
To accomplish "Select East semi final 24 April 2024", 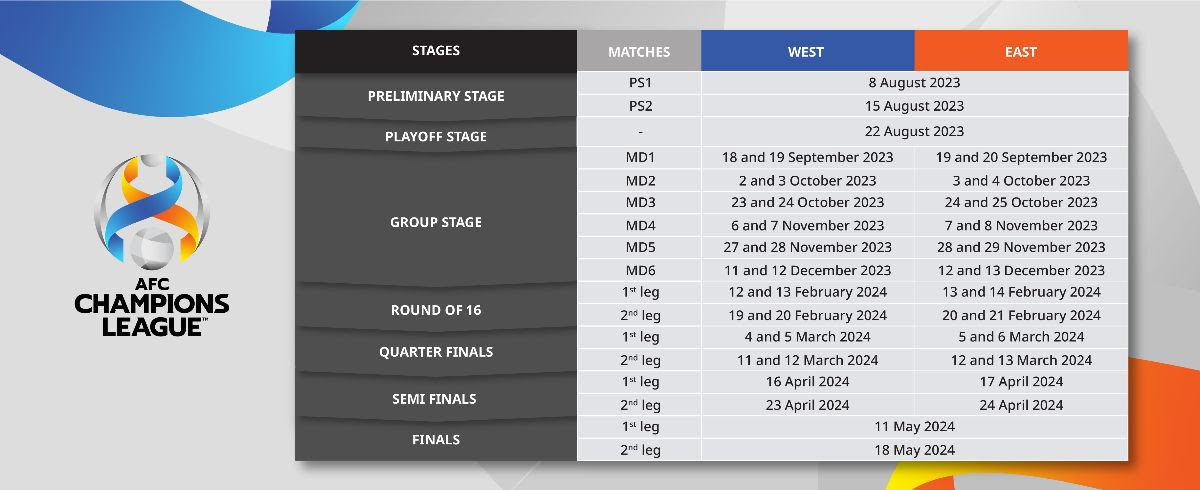I will coord(1020,405).
